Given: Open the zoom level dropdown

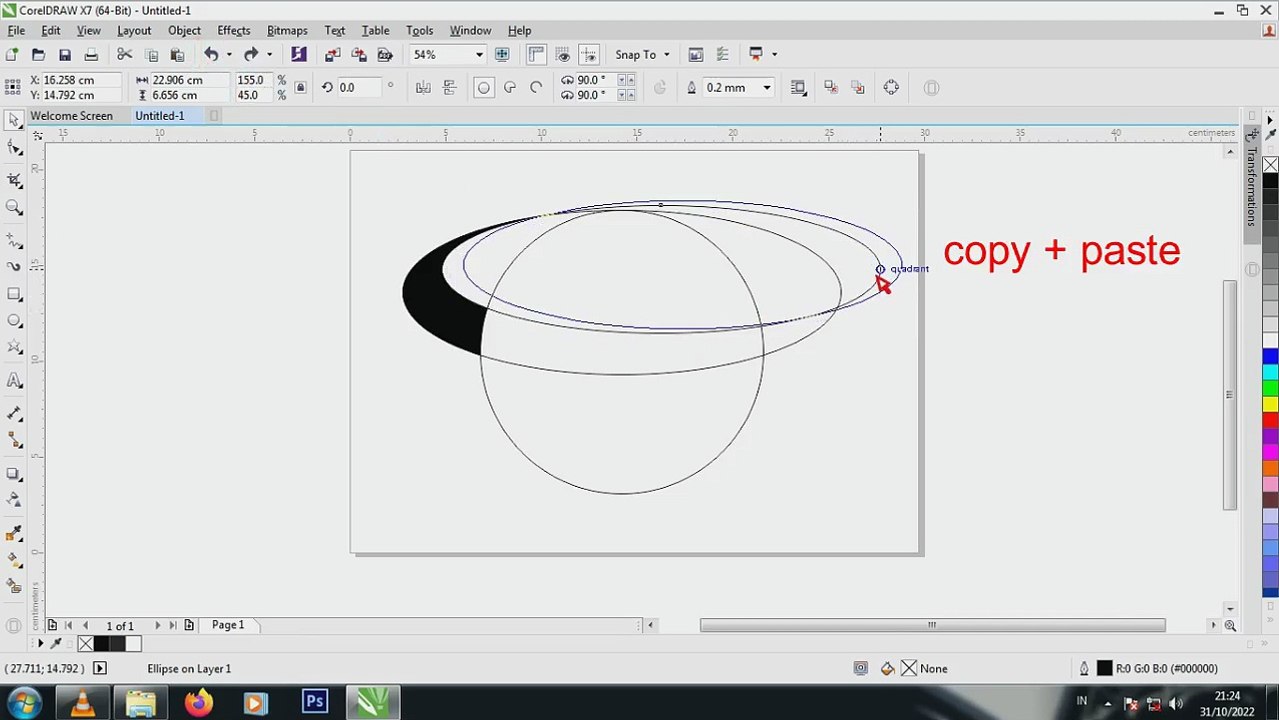Looking at the screenshot, I should pyautogui.click(x=479, y=55).
